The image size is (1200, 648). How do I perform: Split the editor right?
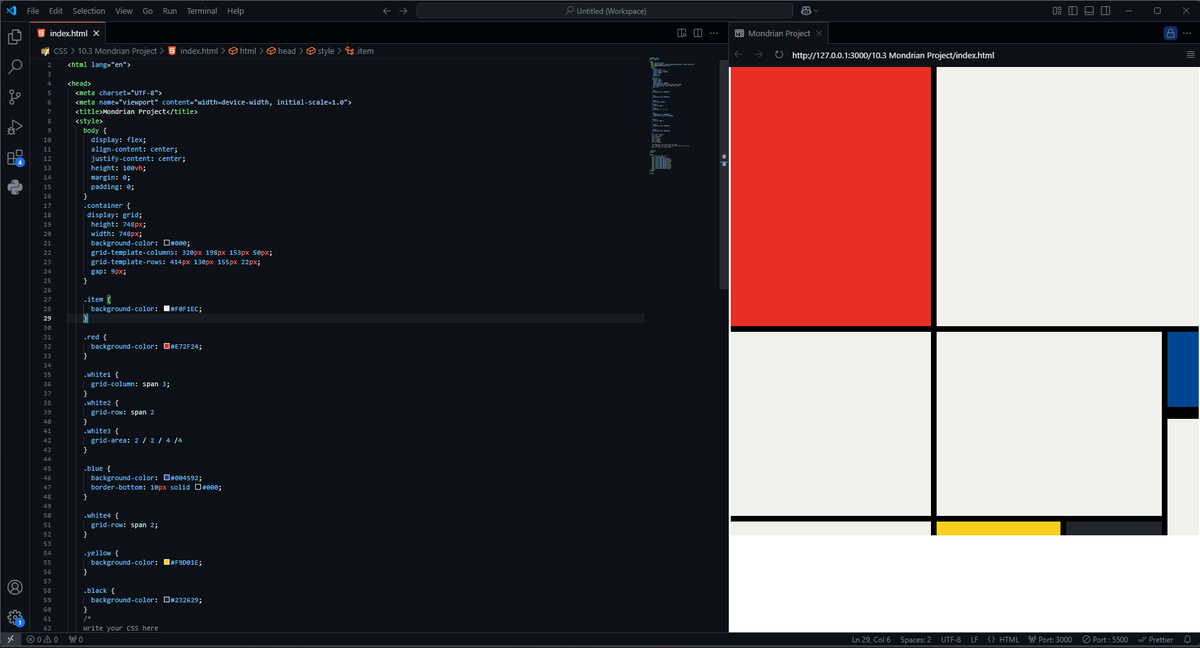pos(698,33)
